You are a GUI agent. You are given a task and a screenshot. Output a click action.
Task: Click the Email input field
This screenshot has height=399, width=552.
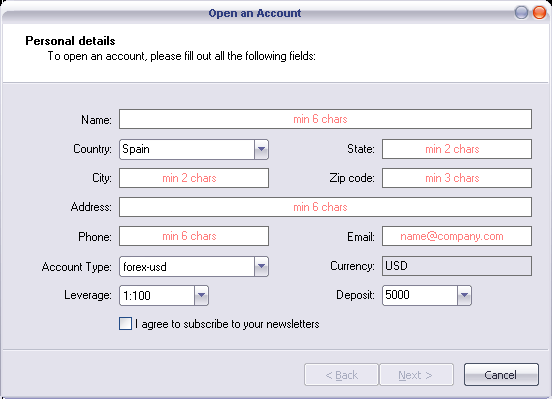(x=457, y=236)
